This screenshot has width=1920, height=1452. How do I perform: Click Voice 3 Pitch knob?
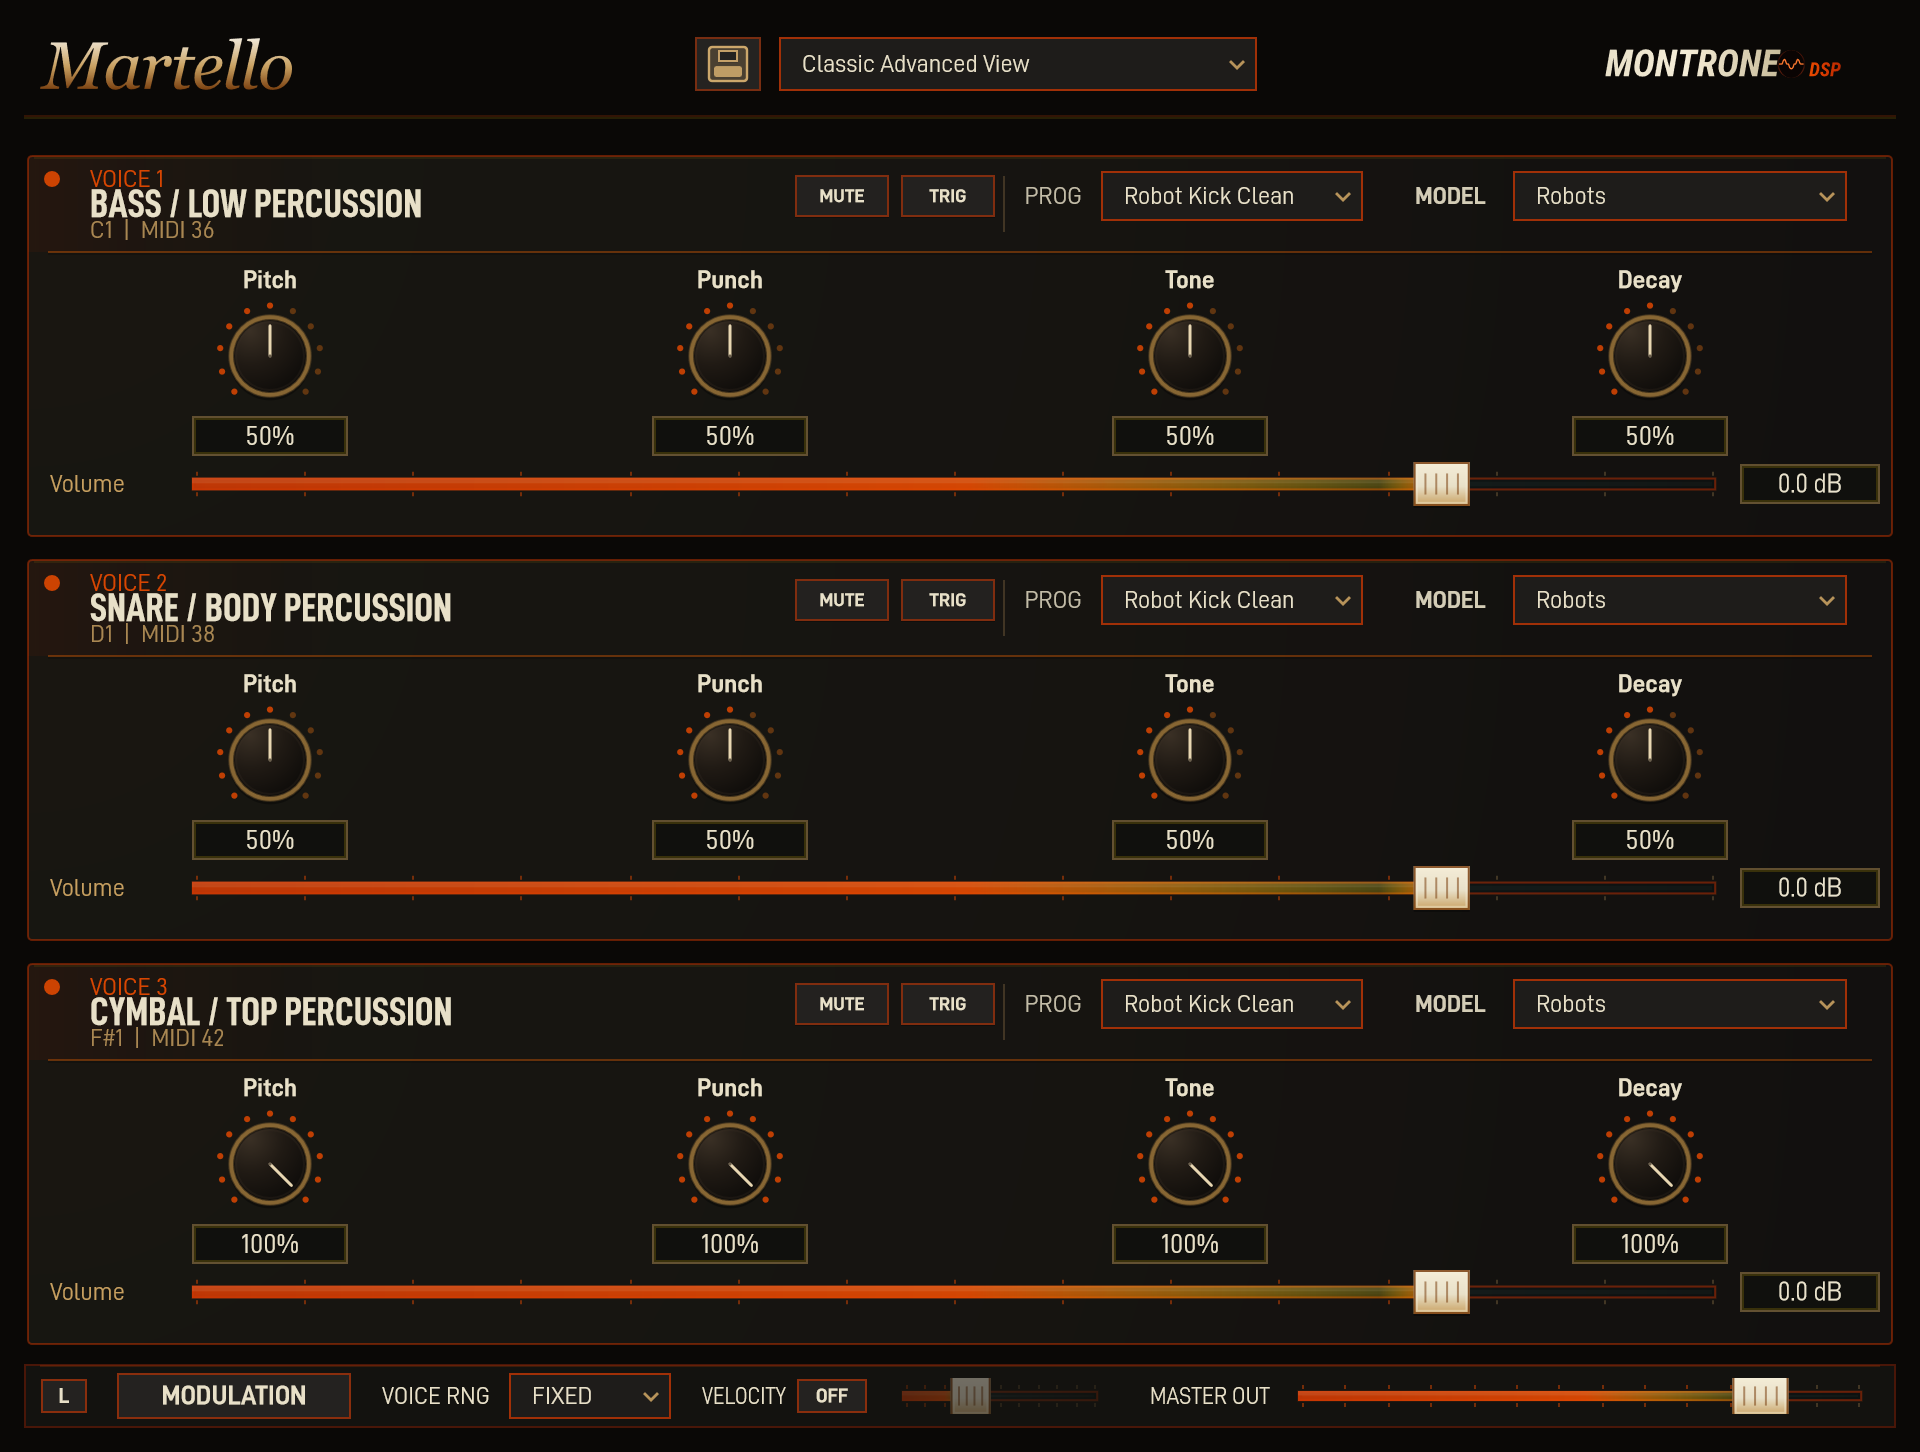pos(270,1163)
